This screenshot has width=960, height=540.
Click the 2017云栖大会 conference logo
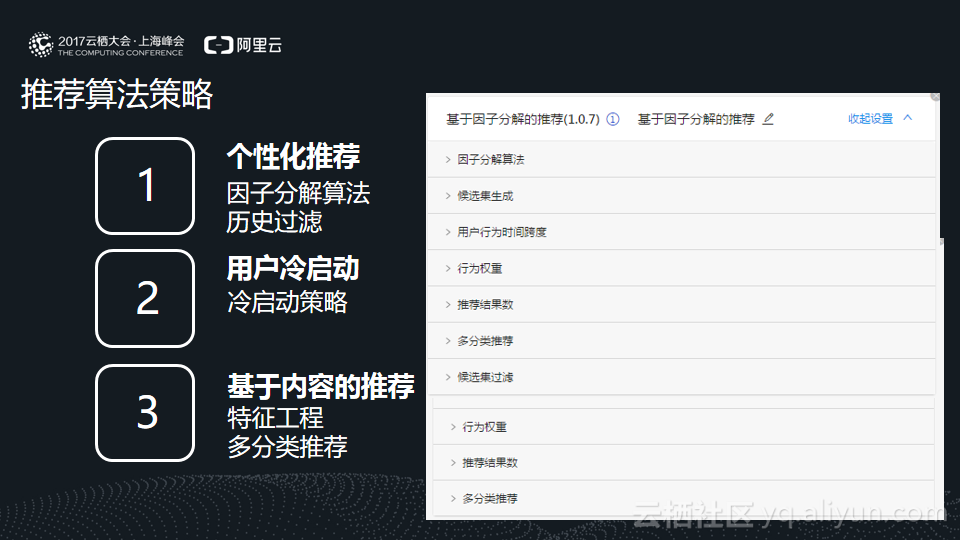[106, 45]
